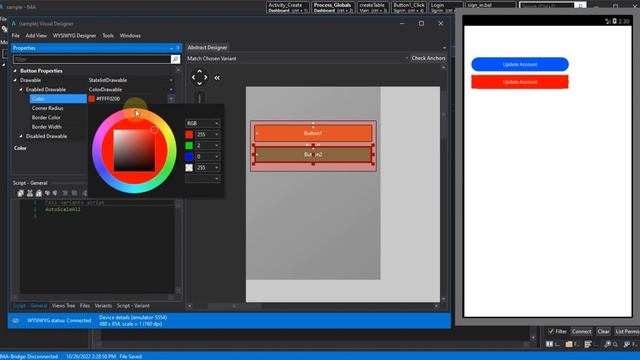Screen dimensions: 640x360
Task: Click the first Script toolbar copy icon
Action: click(x=21, y=193)
